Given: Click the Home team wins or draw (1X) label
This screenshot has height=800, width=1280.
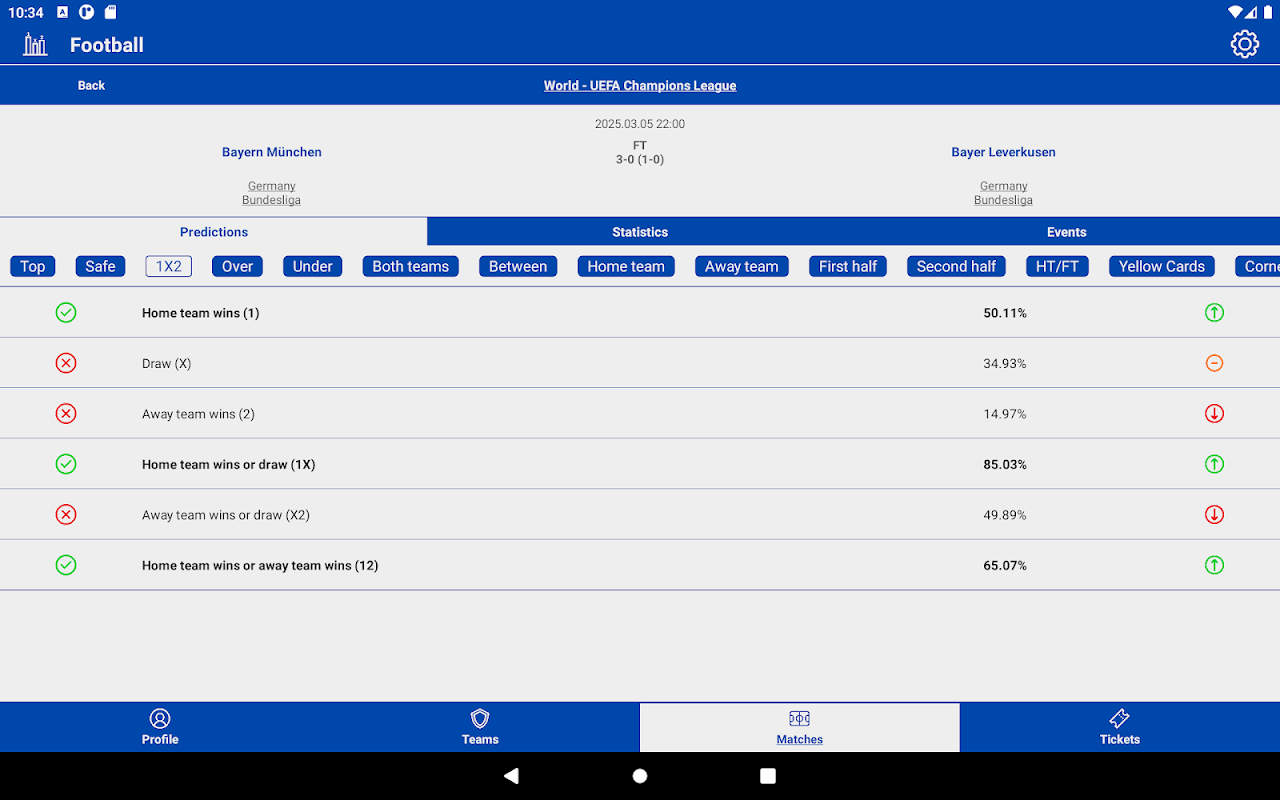Looking at the screenshot, I should tap(229, 465).
